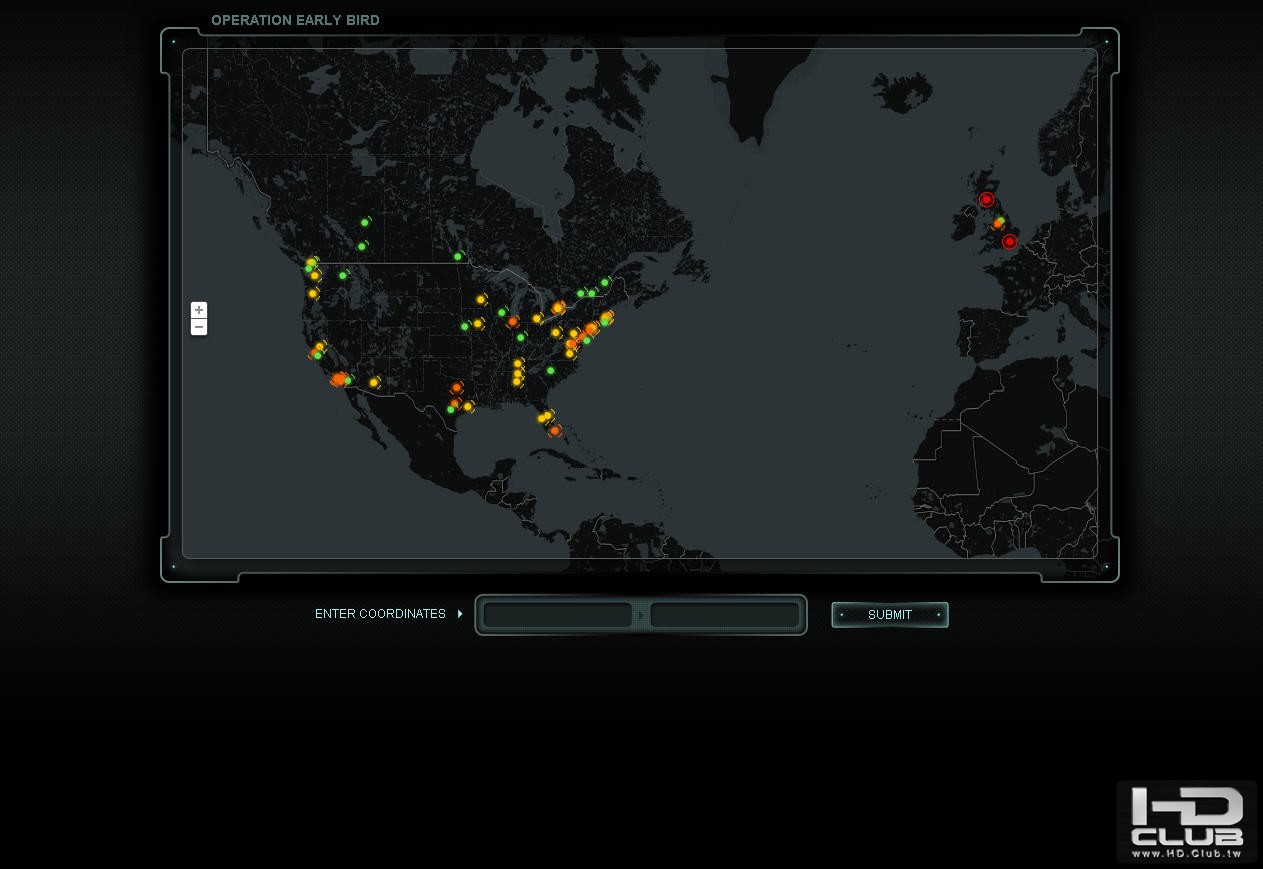Viewport: 1263px width, 869px height.
Task: Click the second coordinates input field
Action: (x=724, y=615)
